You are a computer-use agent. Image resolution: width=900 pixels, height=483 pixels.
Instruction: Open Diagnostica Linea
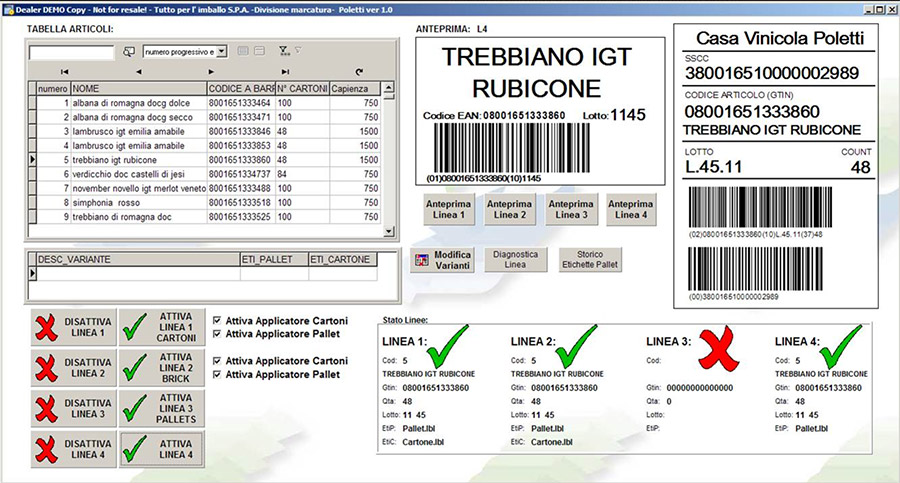(x=515, y=260)
